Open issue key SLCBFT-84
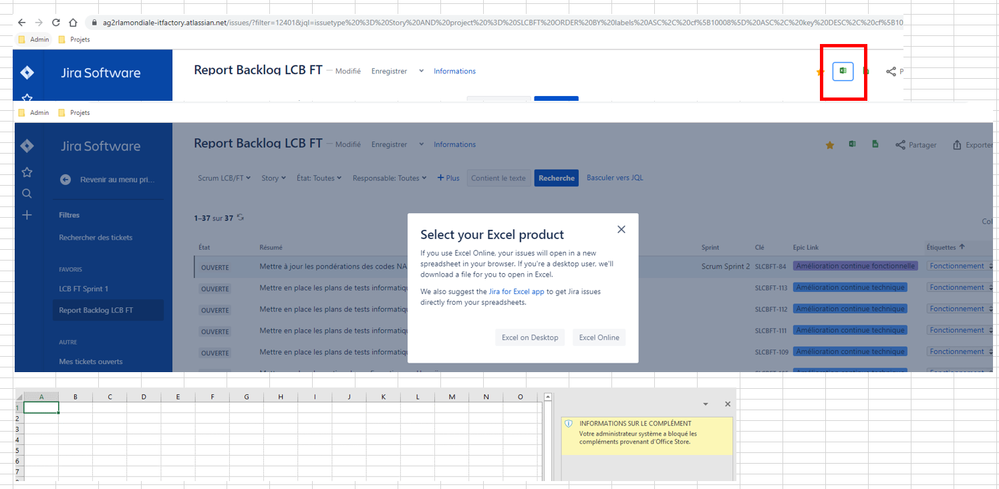Viewport: 999px width, 489px height. 770,267
